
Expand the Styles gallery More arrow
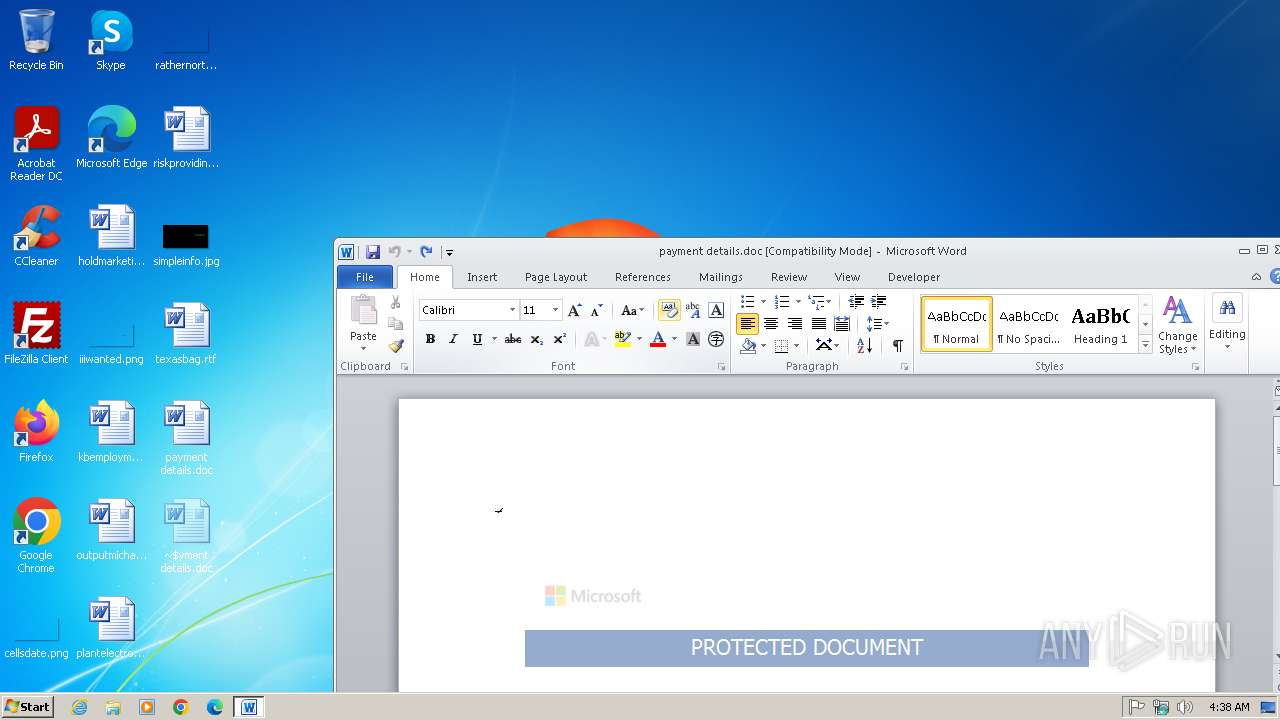click(1146, 345)
